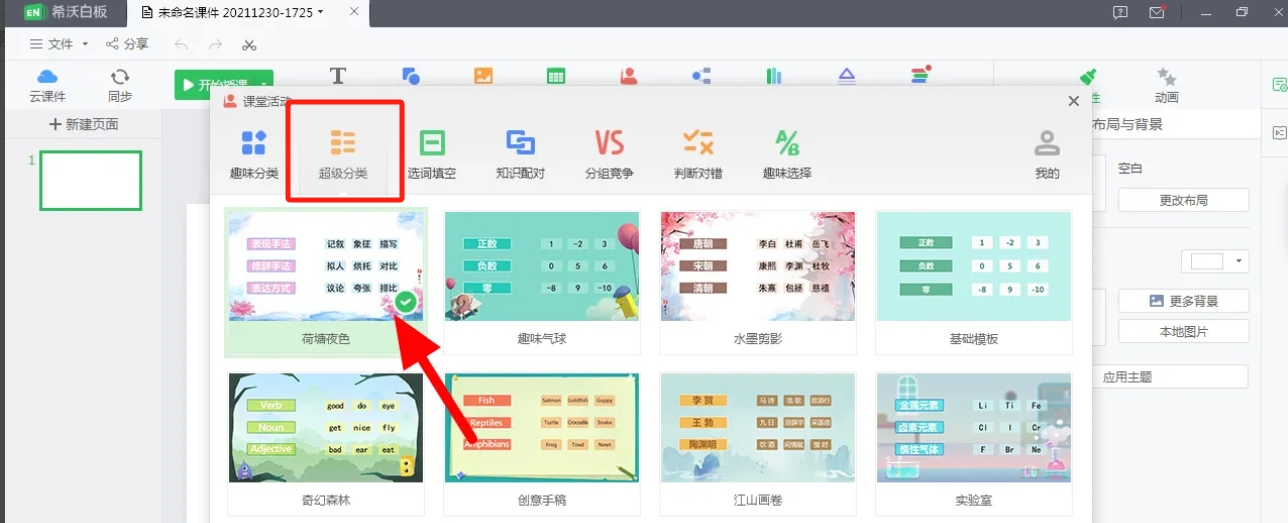Select the 选词填空 activity type
The image size is (1288, 523).
[432, 152]
